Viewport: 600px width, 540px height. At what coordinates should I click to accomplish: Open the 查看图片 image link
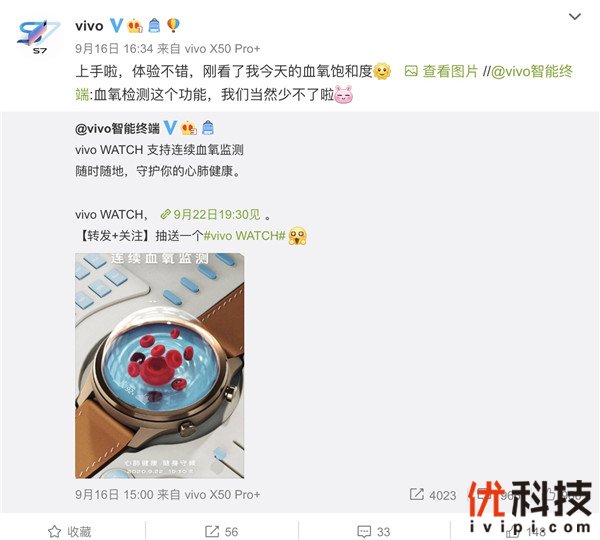[x=450, y=71]
